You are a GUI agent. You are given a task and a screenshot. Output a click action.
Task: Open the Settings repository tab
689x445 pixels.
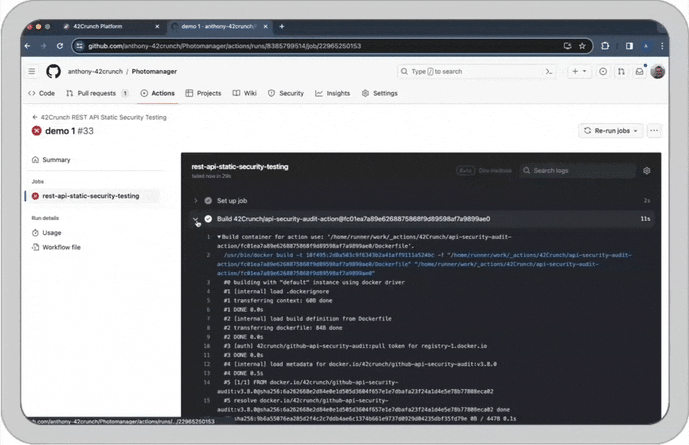point(380,93)
